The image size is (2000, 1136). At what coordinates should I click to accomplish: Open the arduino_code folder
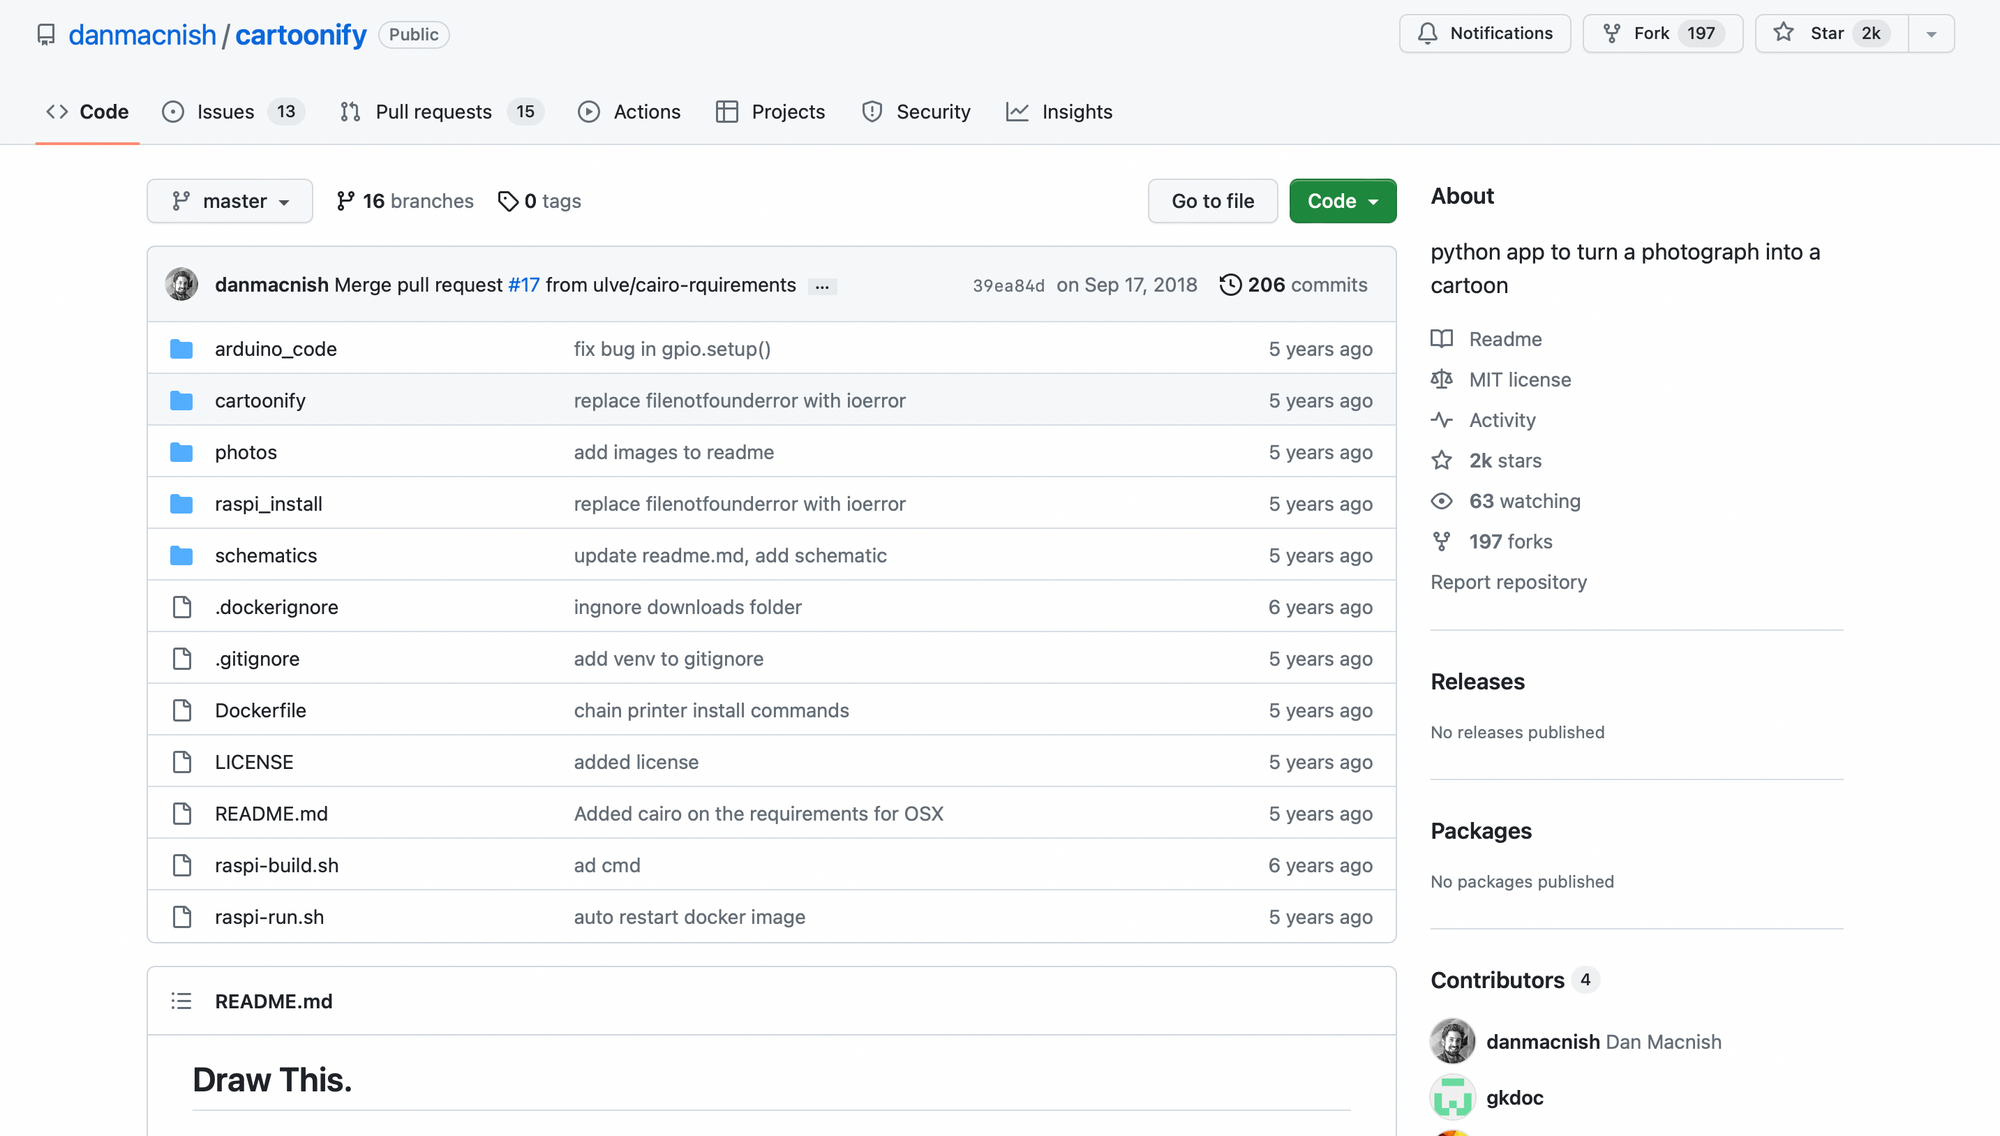(x=275, y=349)
